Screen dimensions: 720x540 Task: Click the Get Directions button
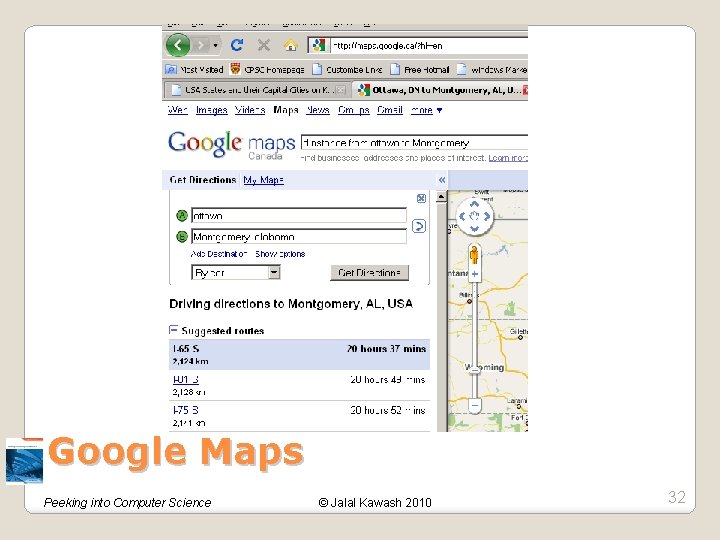point(369,272)
